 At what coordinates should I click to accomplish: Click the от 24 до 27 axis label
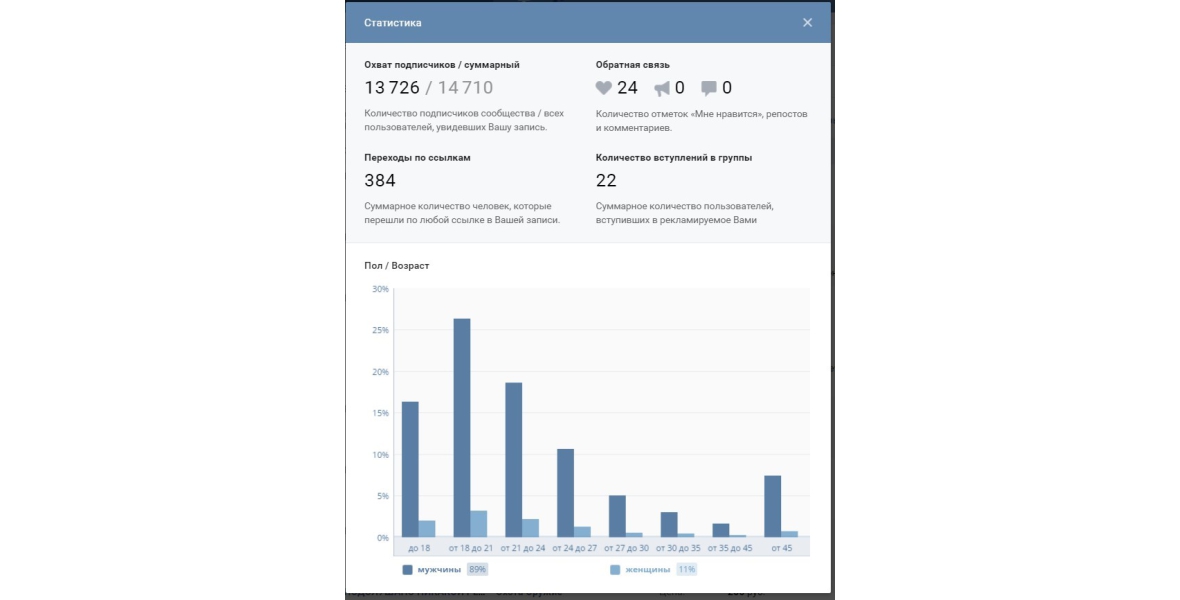tap(574, 548)
